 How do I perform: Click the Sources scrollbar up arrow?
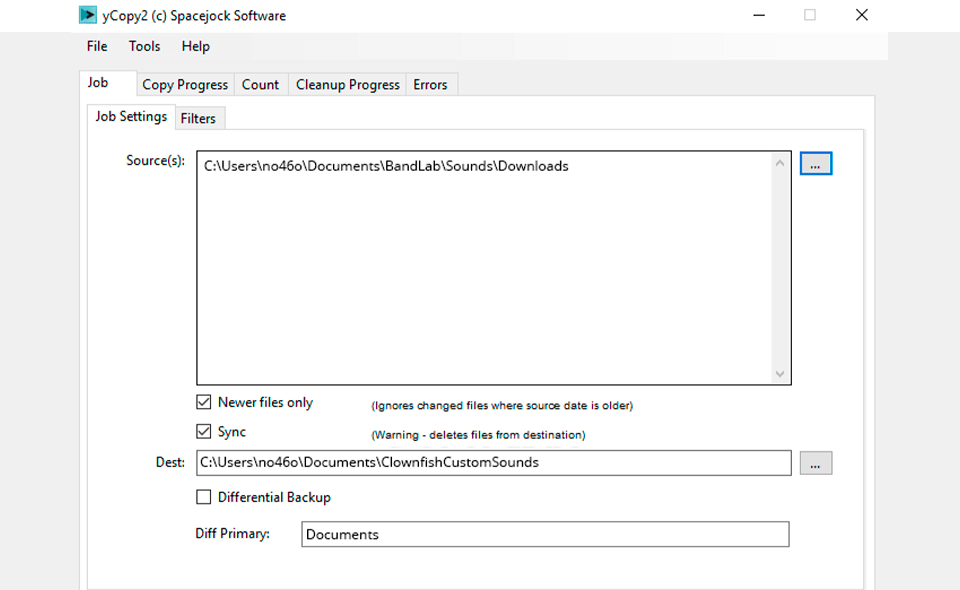tap(780, 163)
